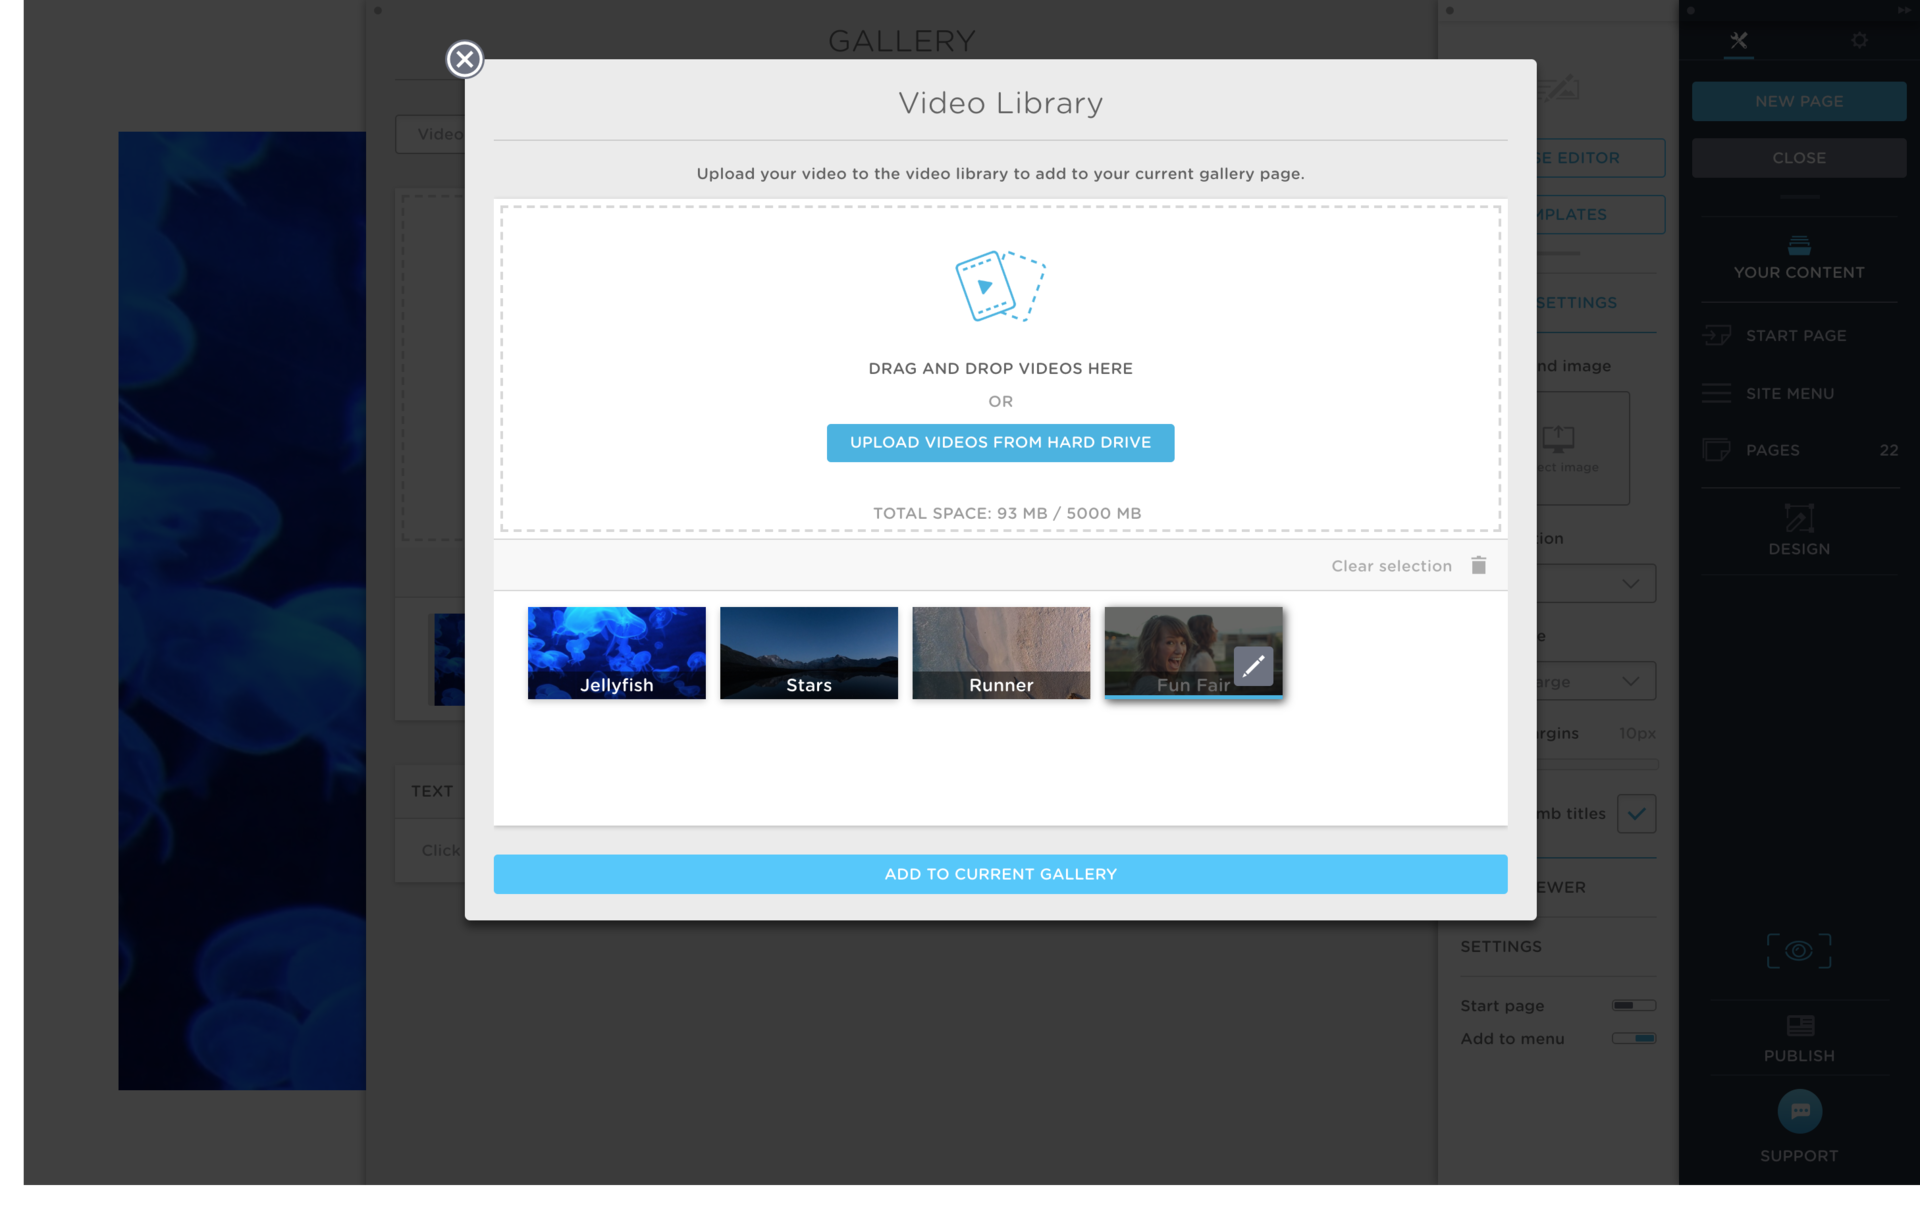Click the Pages count 22
The height and width of the screenshot is (1214, 1920).
click(x=1888, y=451)
